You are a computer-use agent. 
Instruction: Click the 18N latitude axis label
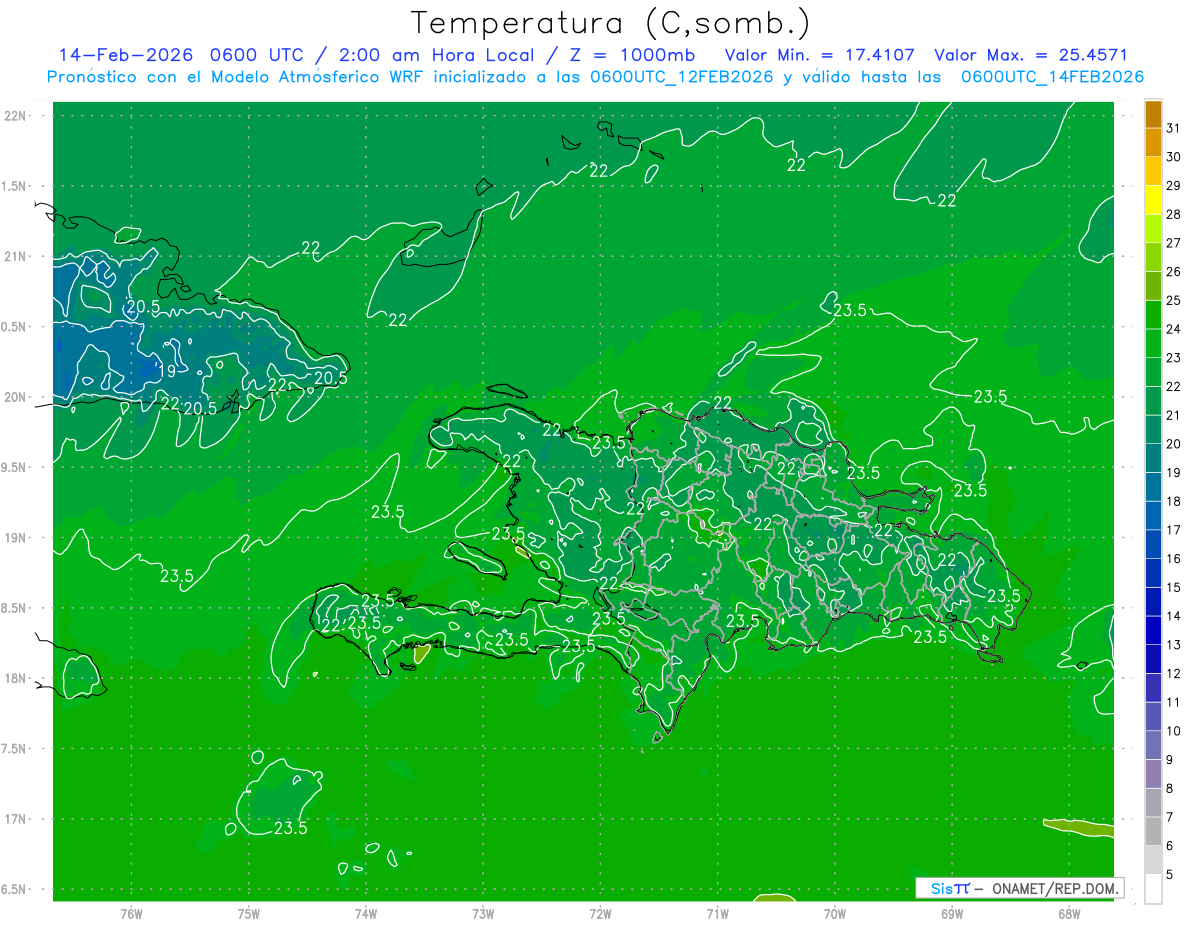tap(15, 678)
